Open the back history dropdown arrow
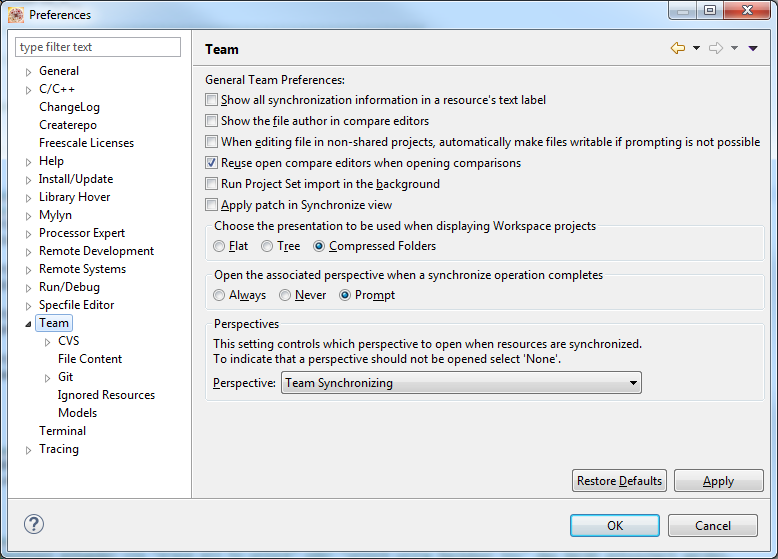 [696, 48]
